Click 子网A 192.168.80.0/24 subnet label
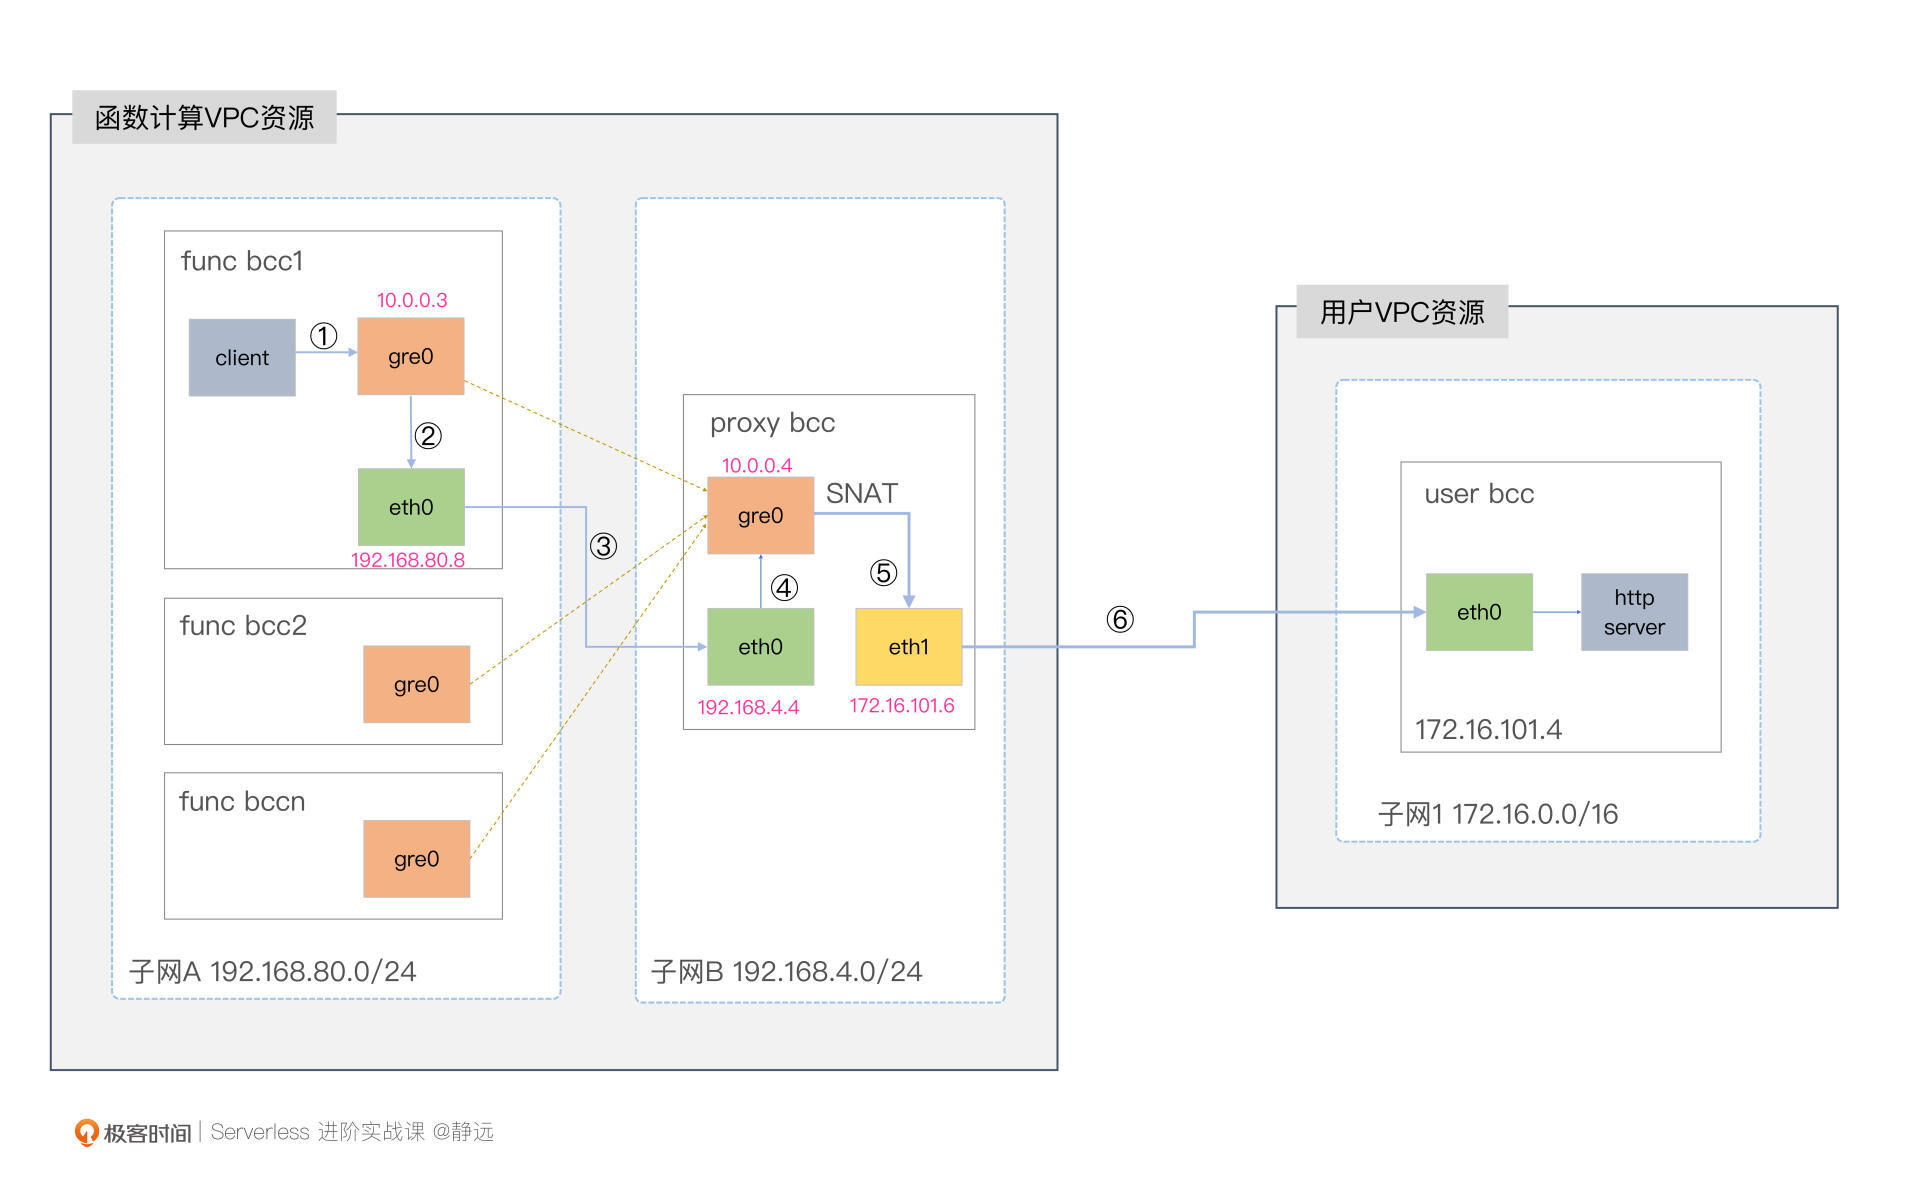This screenshot has width=1920, height=1188. tap(272, 971)
